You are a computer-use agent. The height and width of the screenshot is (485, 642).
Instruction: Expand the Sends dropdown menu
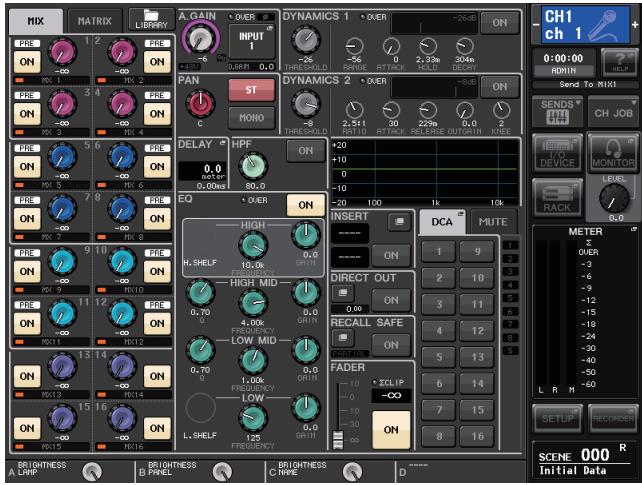click(557, 112)
